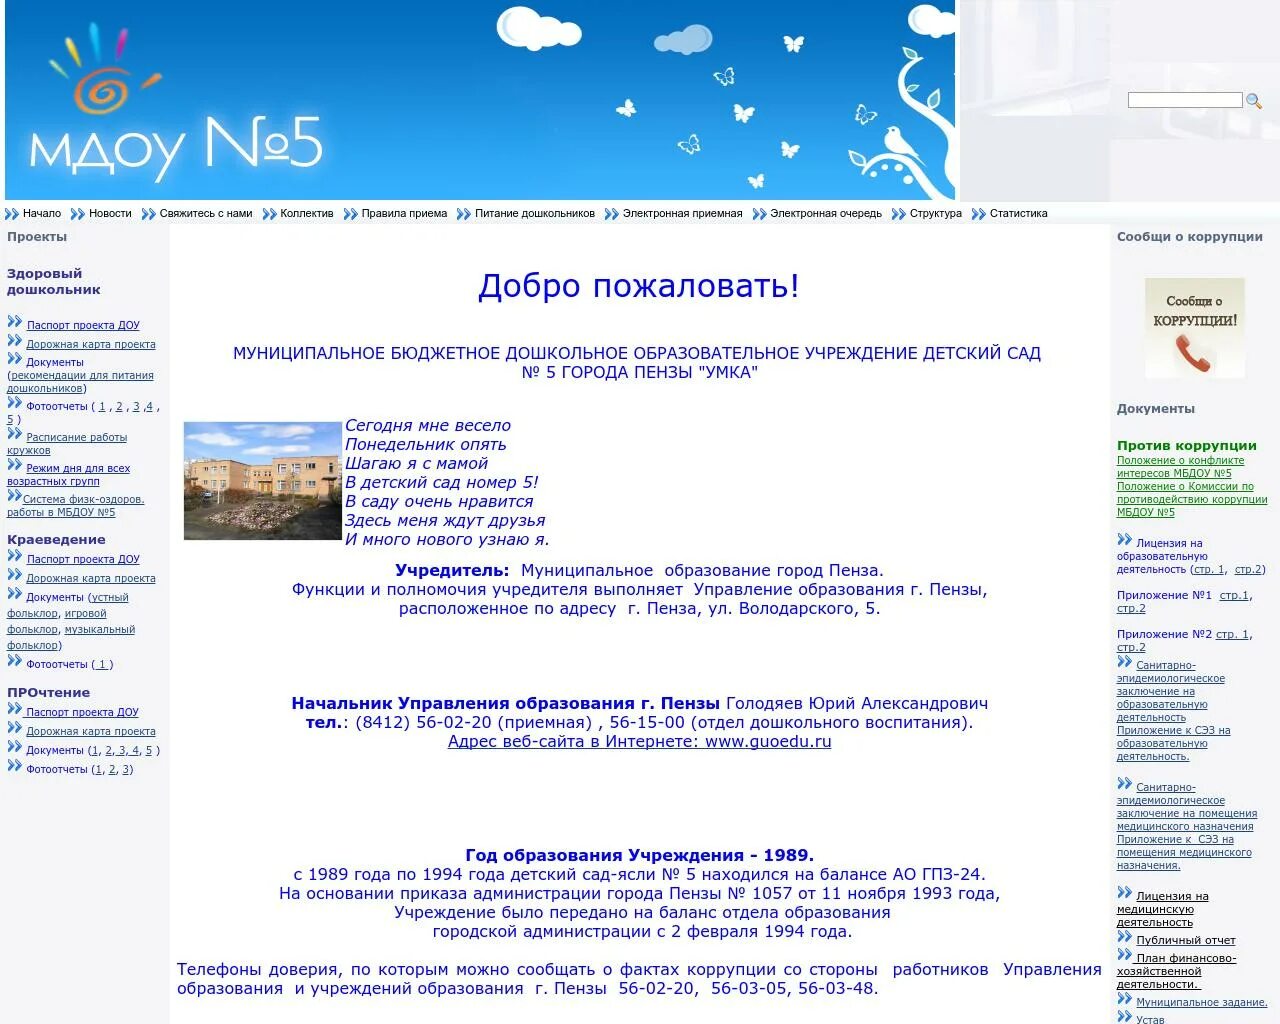Screen dimensions: 1280x1024
Task: Open Положение о Комиссии по противодействию коррупции
Action: tap(1192, 499)
